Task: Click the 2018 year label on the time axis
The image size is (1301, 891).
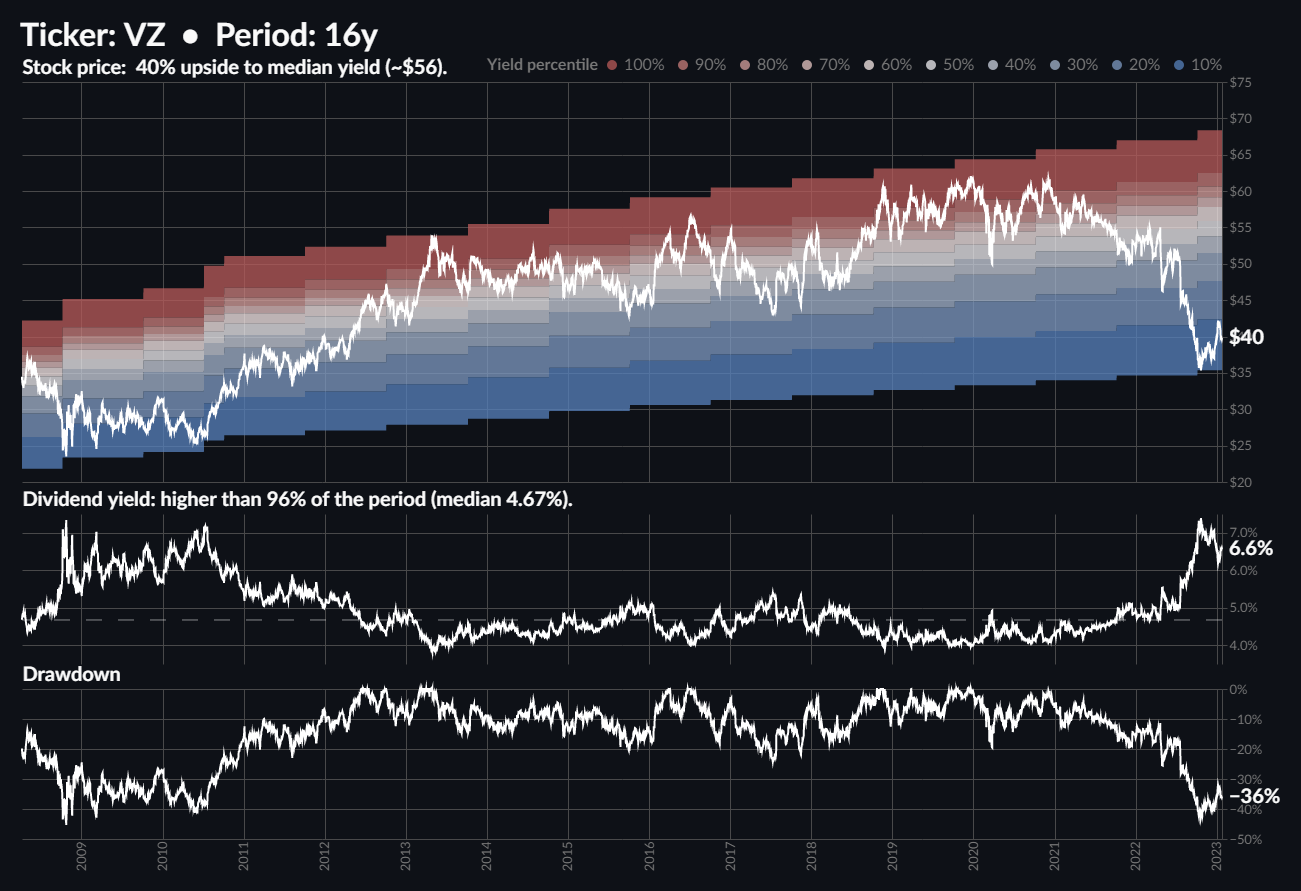Action: click(x=811, y=858)
